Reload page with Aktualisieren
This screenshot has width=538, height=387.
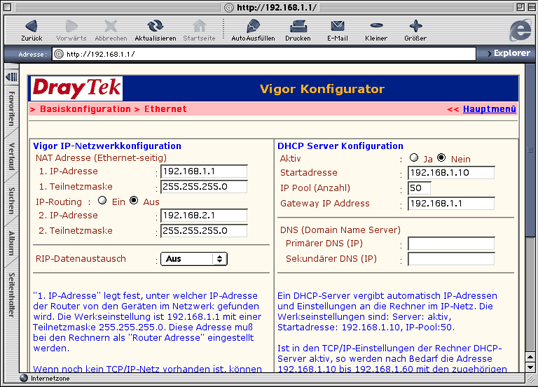click(155, 30)
